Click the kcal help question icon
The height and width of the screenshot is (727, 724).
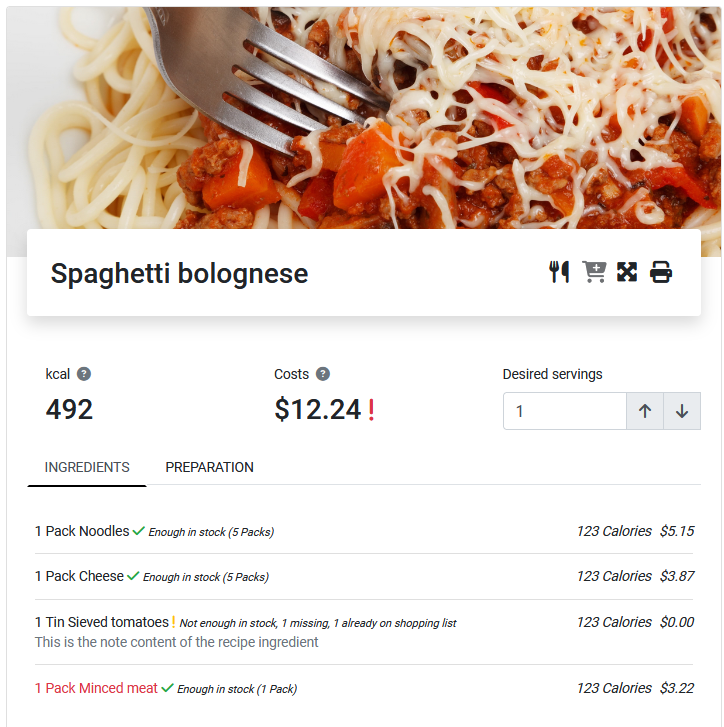[x=84, y=374]
